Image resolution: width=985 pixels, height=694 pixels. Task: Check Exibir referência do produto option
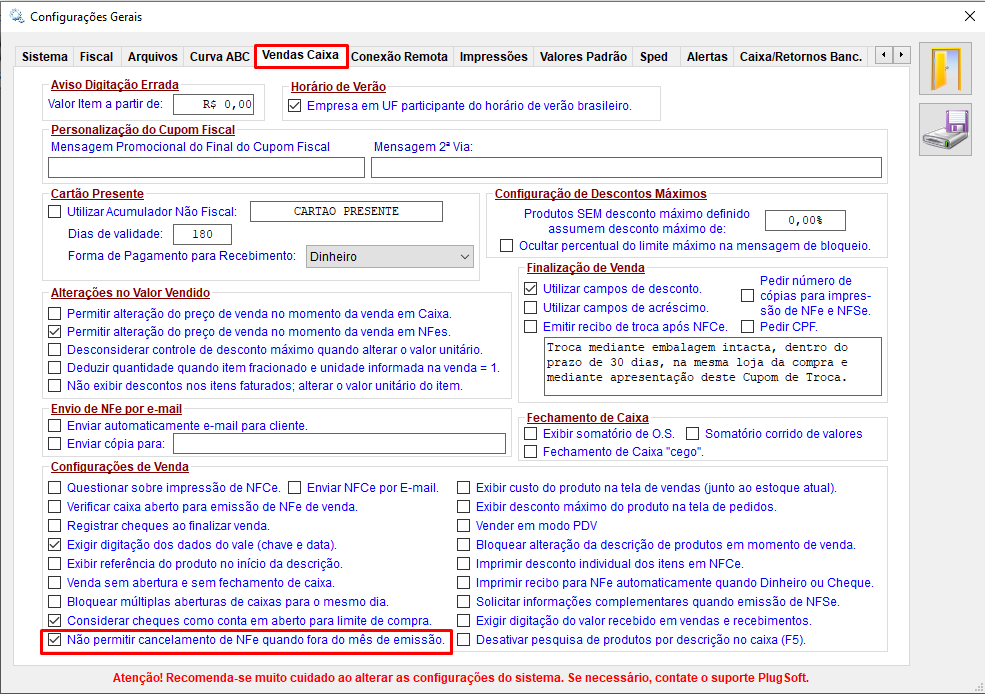point(55,563)
